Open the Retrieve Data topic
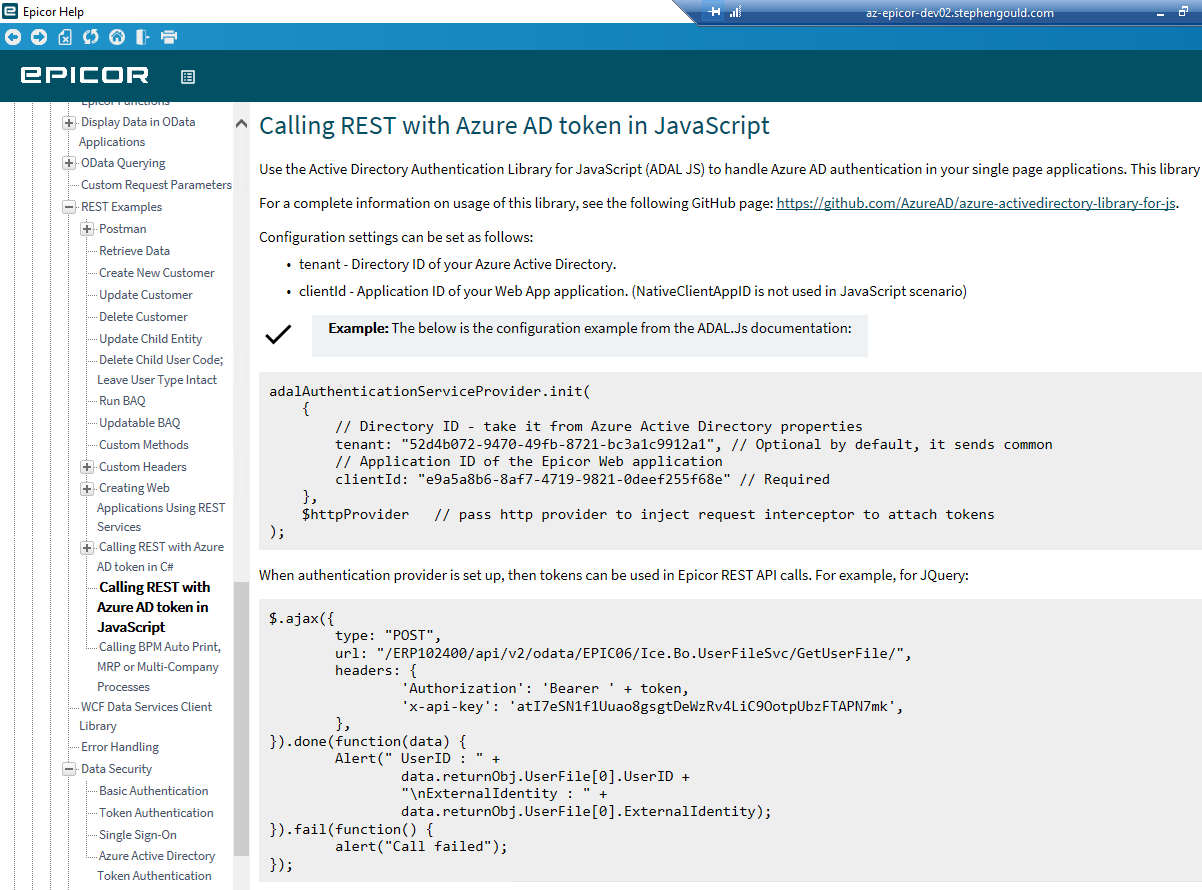 [134, 251]
